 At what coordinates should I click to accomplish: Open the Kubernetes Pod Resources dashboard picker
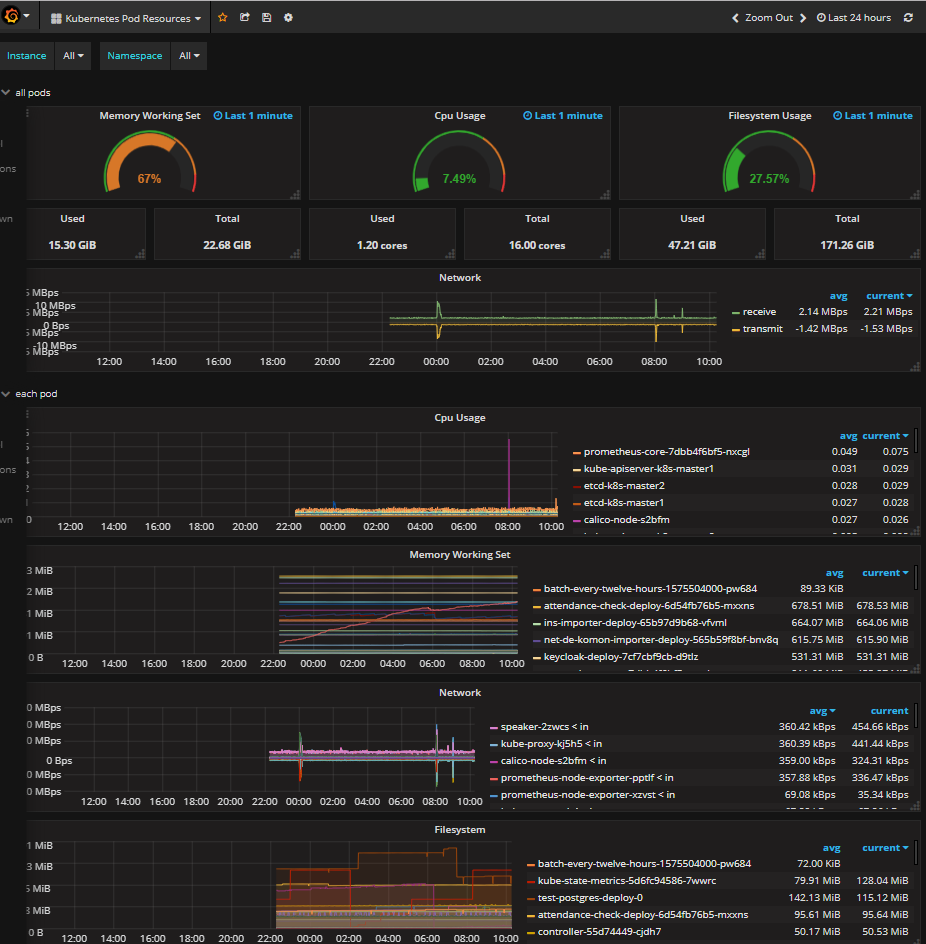coord(126,18)
